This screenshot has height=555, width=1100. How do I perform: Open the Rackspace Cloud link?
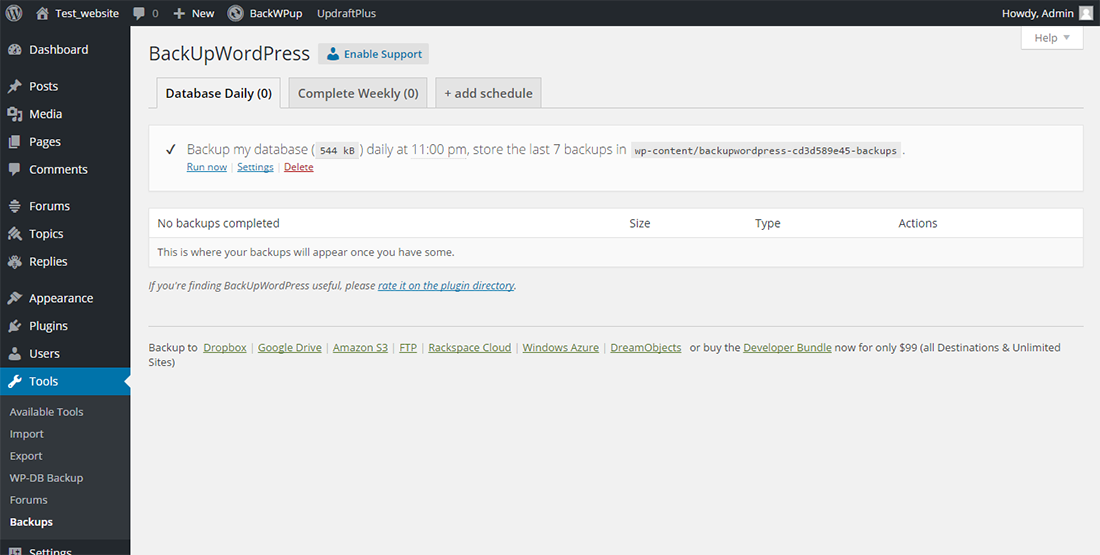tap(470, 347)
